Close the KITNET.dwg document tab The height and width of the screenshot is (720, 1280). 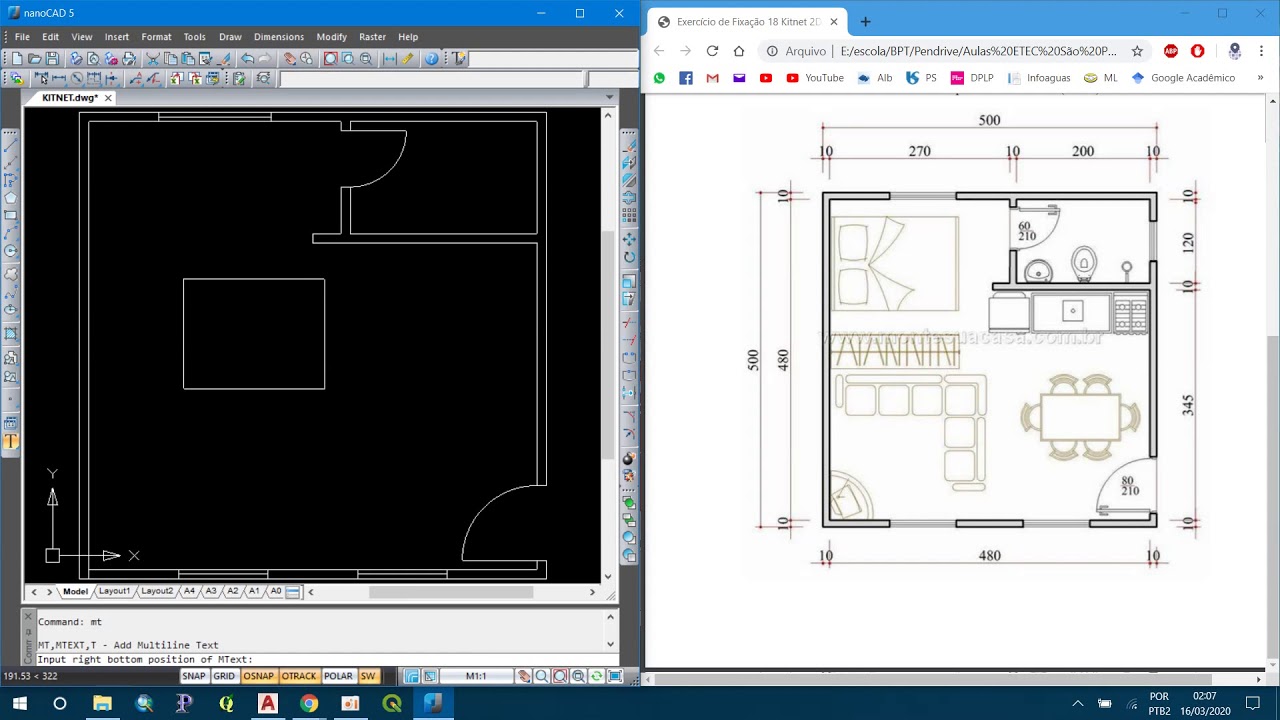[108, 98]
